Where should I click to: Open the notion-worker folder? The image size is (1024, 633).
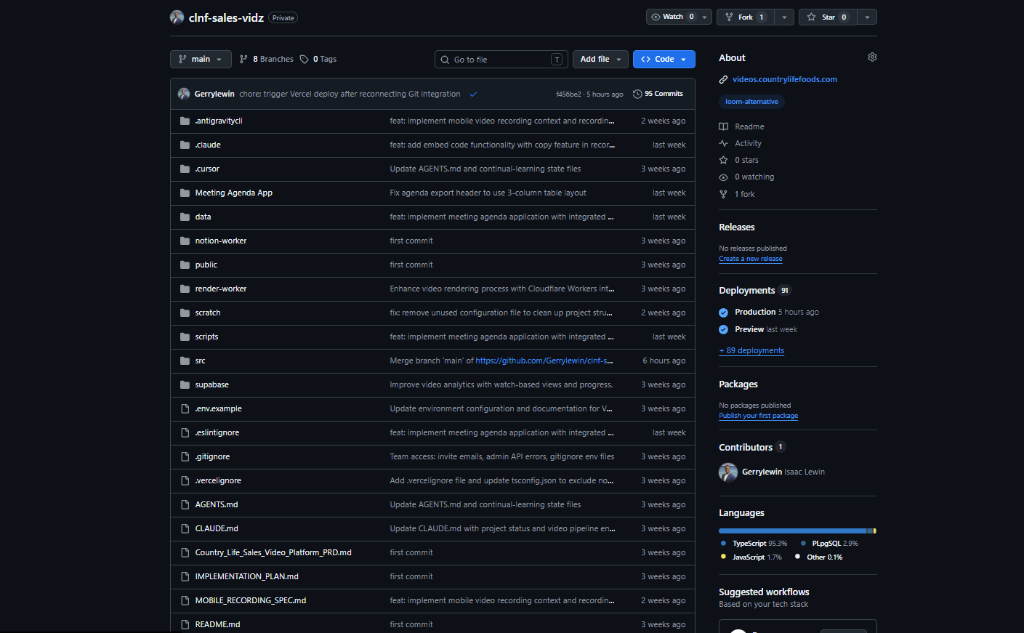click(x=221, y=241)
